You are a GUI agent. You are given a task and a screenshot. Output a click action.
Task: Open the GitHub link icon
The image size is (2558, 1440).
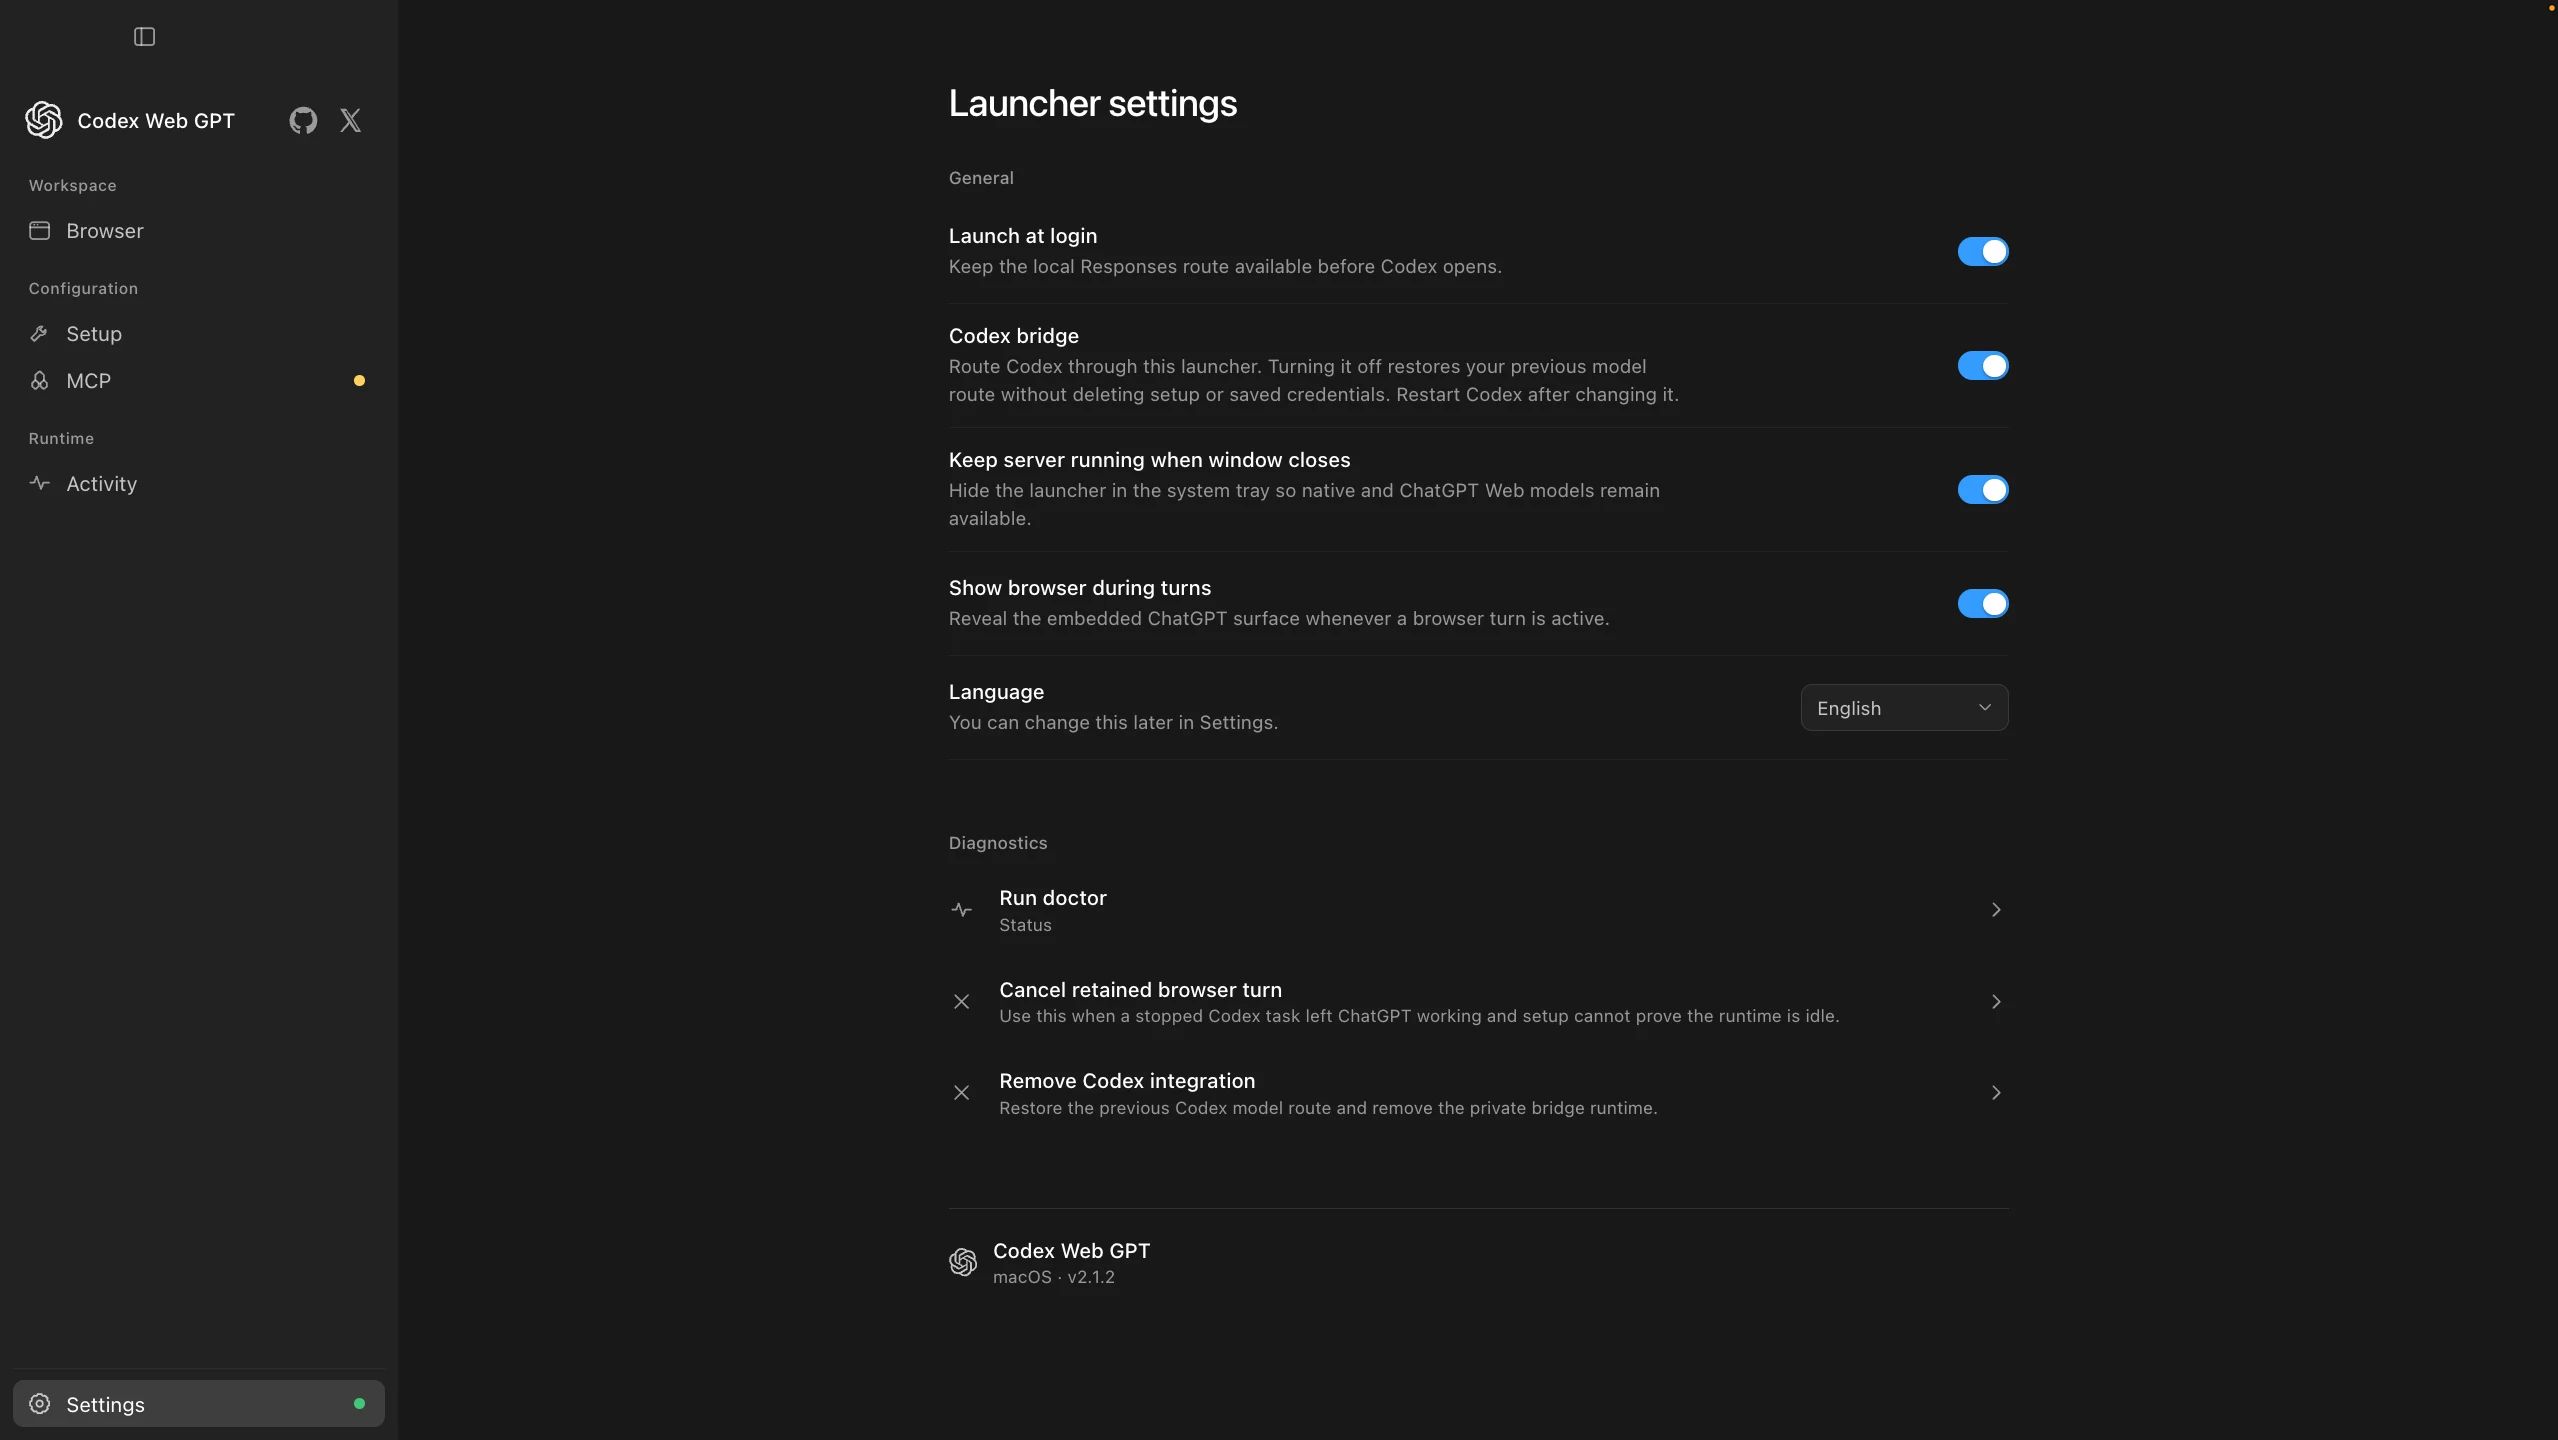[303, 121]
